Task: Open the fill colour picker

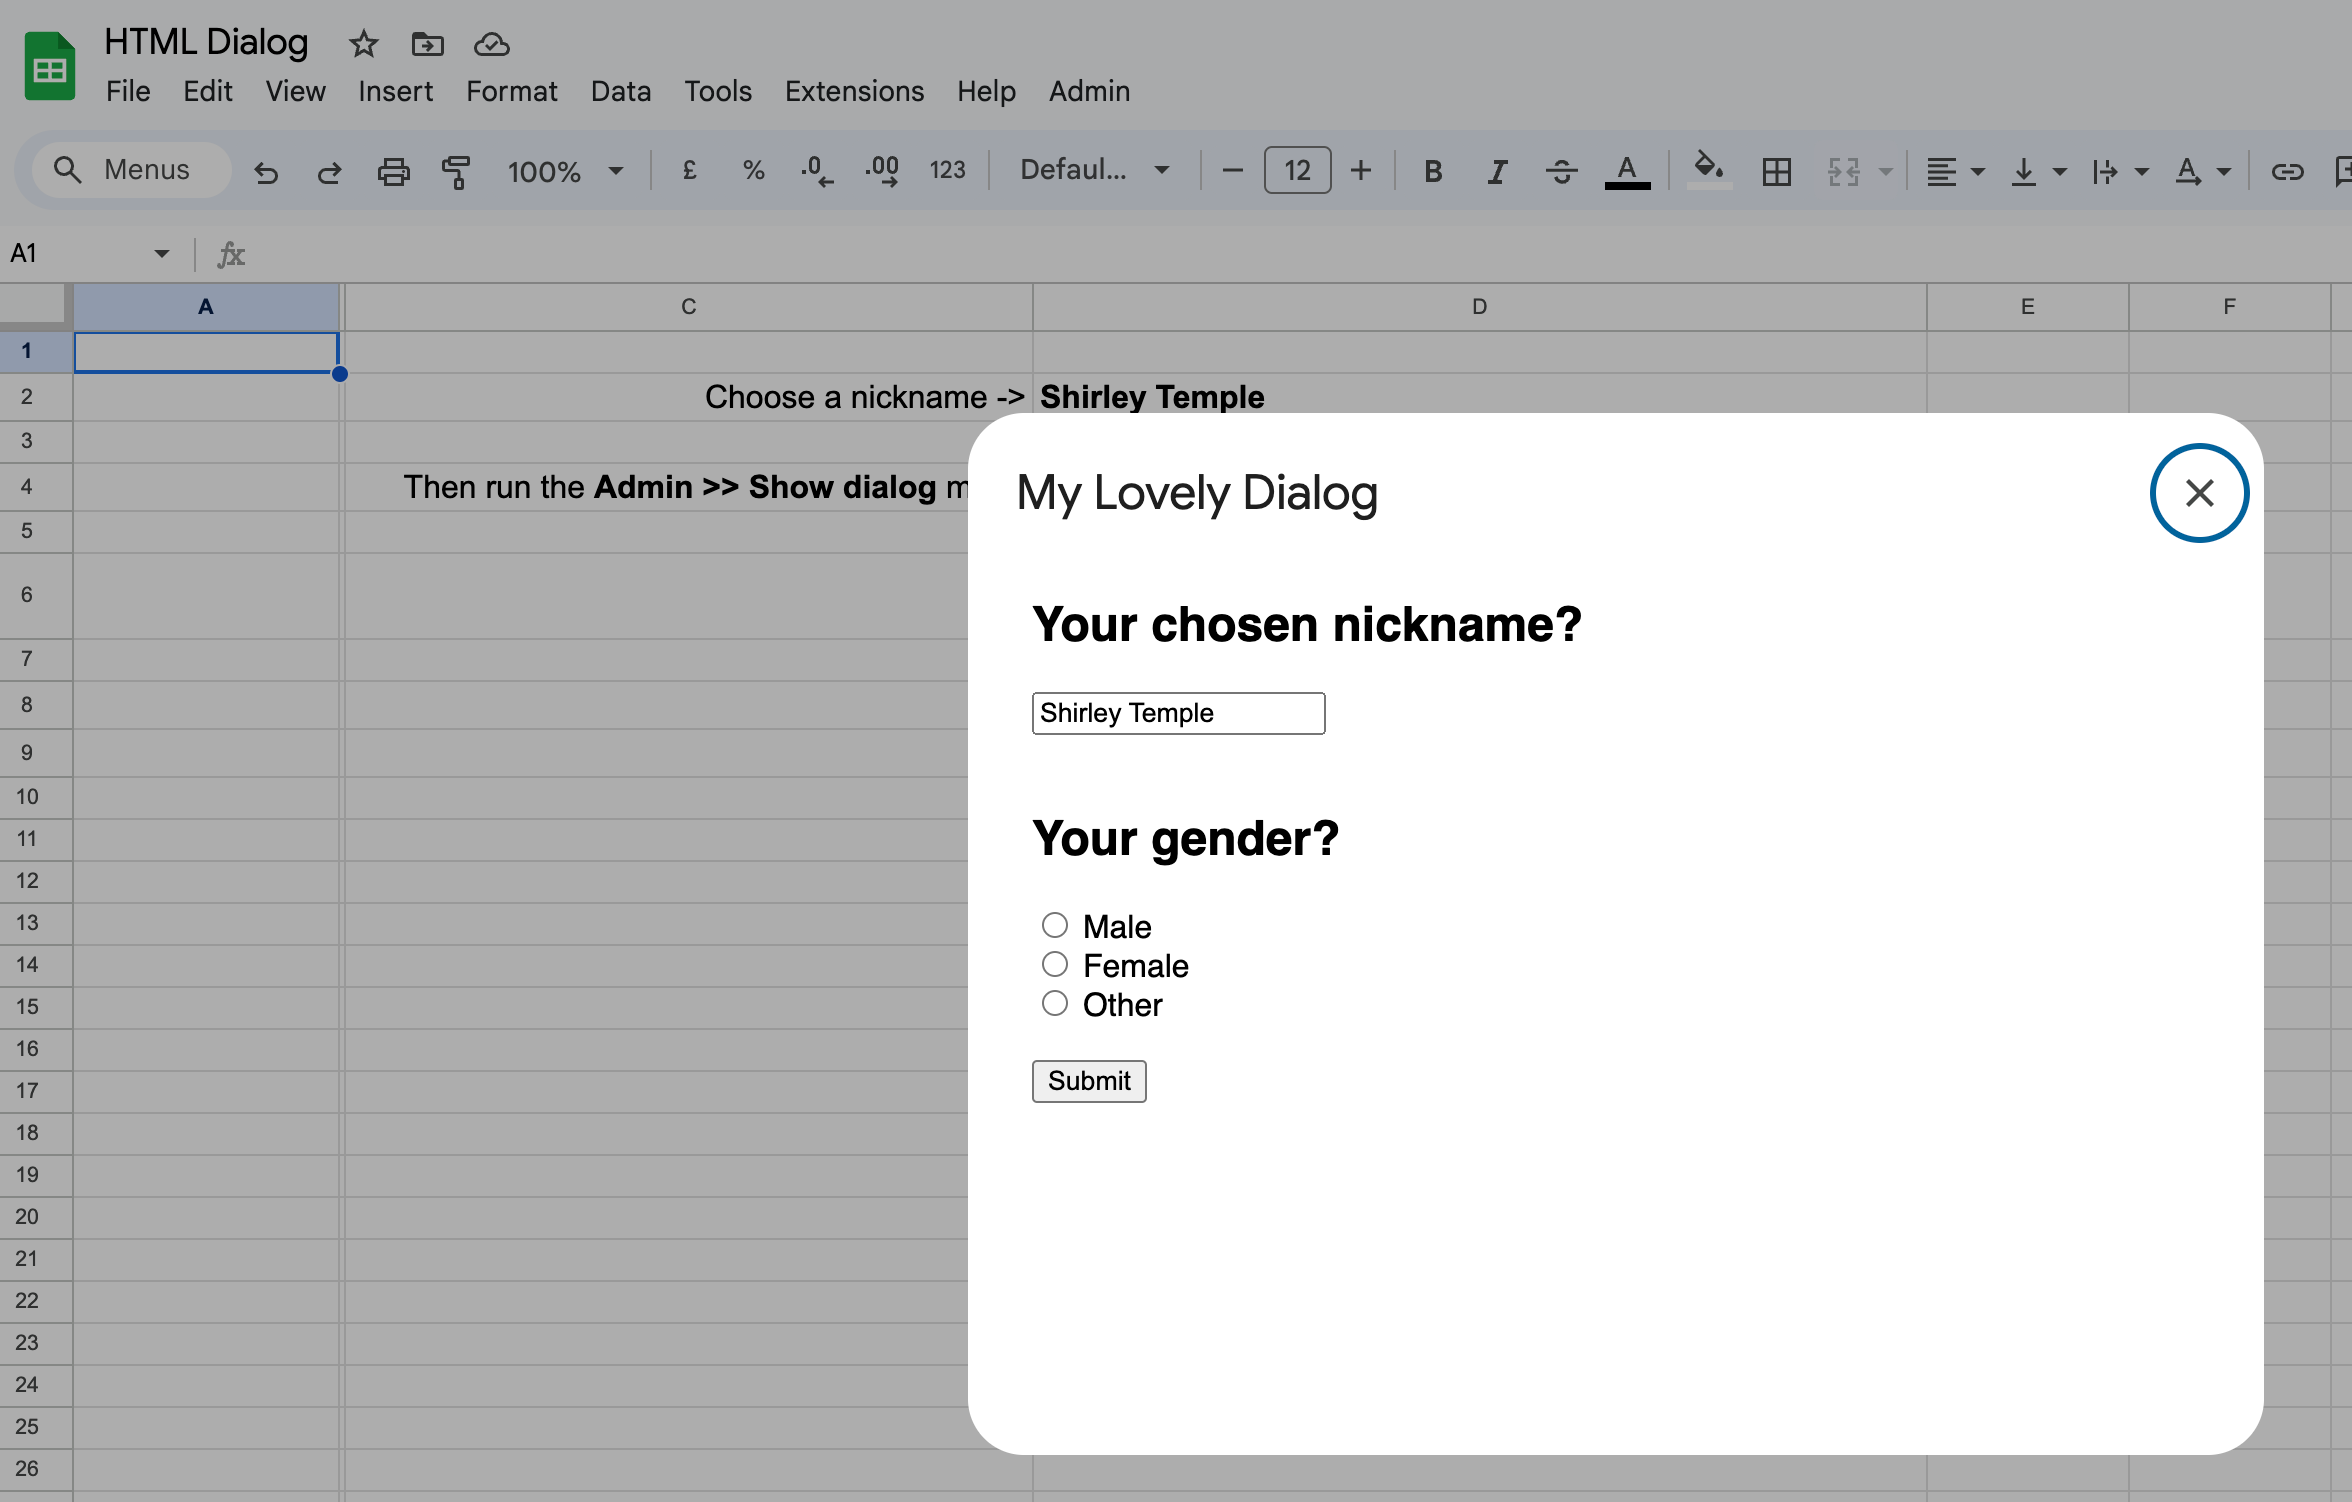Action: pos(1708,170)
